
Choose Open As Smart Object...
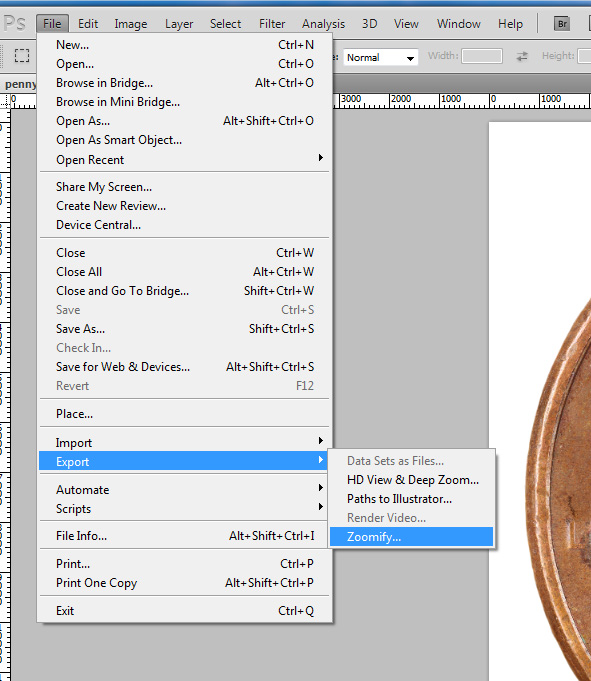[x=185, y=140]
